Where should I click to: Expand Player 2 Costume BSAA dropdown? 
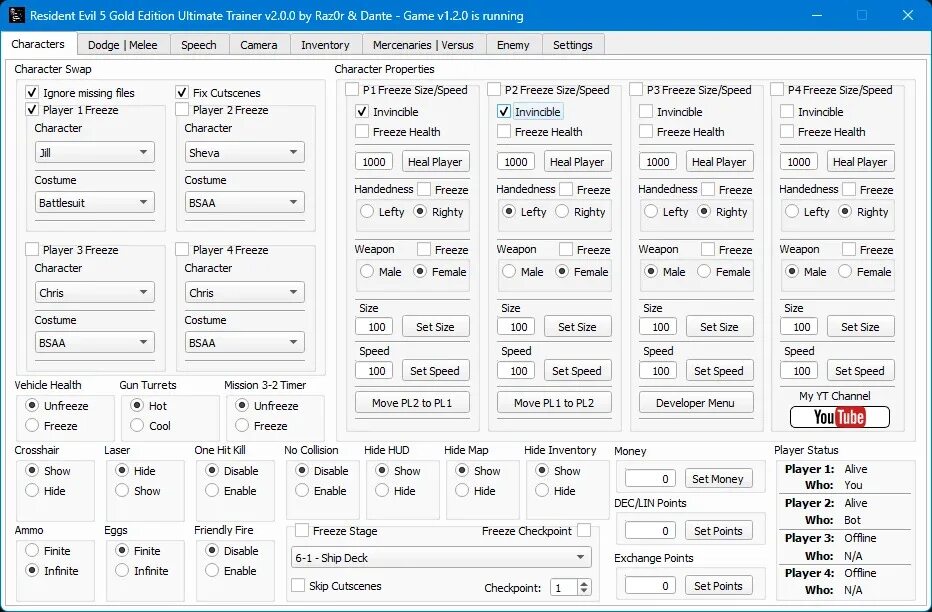[x=244, y=203]
